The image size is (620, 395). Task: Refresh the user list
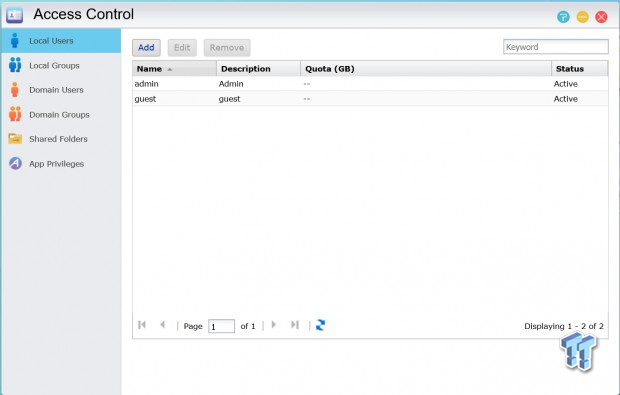(320, 325)
